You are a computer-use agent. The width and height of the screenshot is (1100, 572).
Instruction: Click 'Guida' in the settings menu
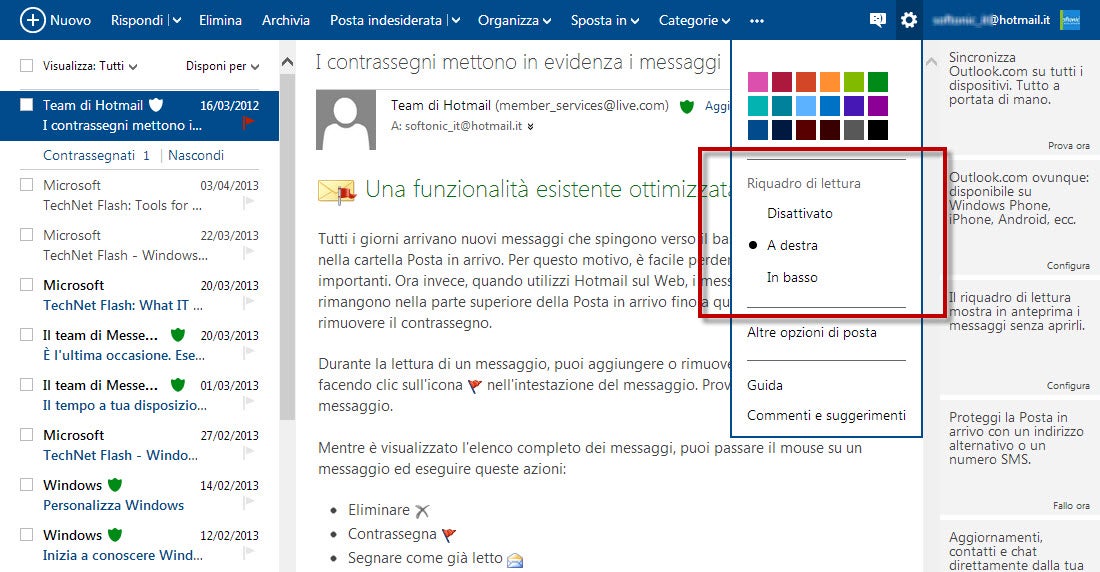(x=765, y=385)
